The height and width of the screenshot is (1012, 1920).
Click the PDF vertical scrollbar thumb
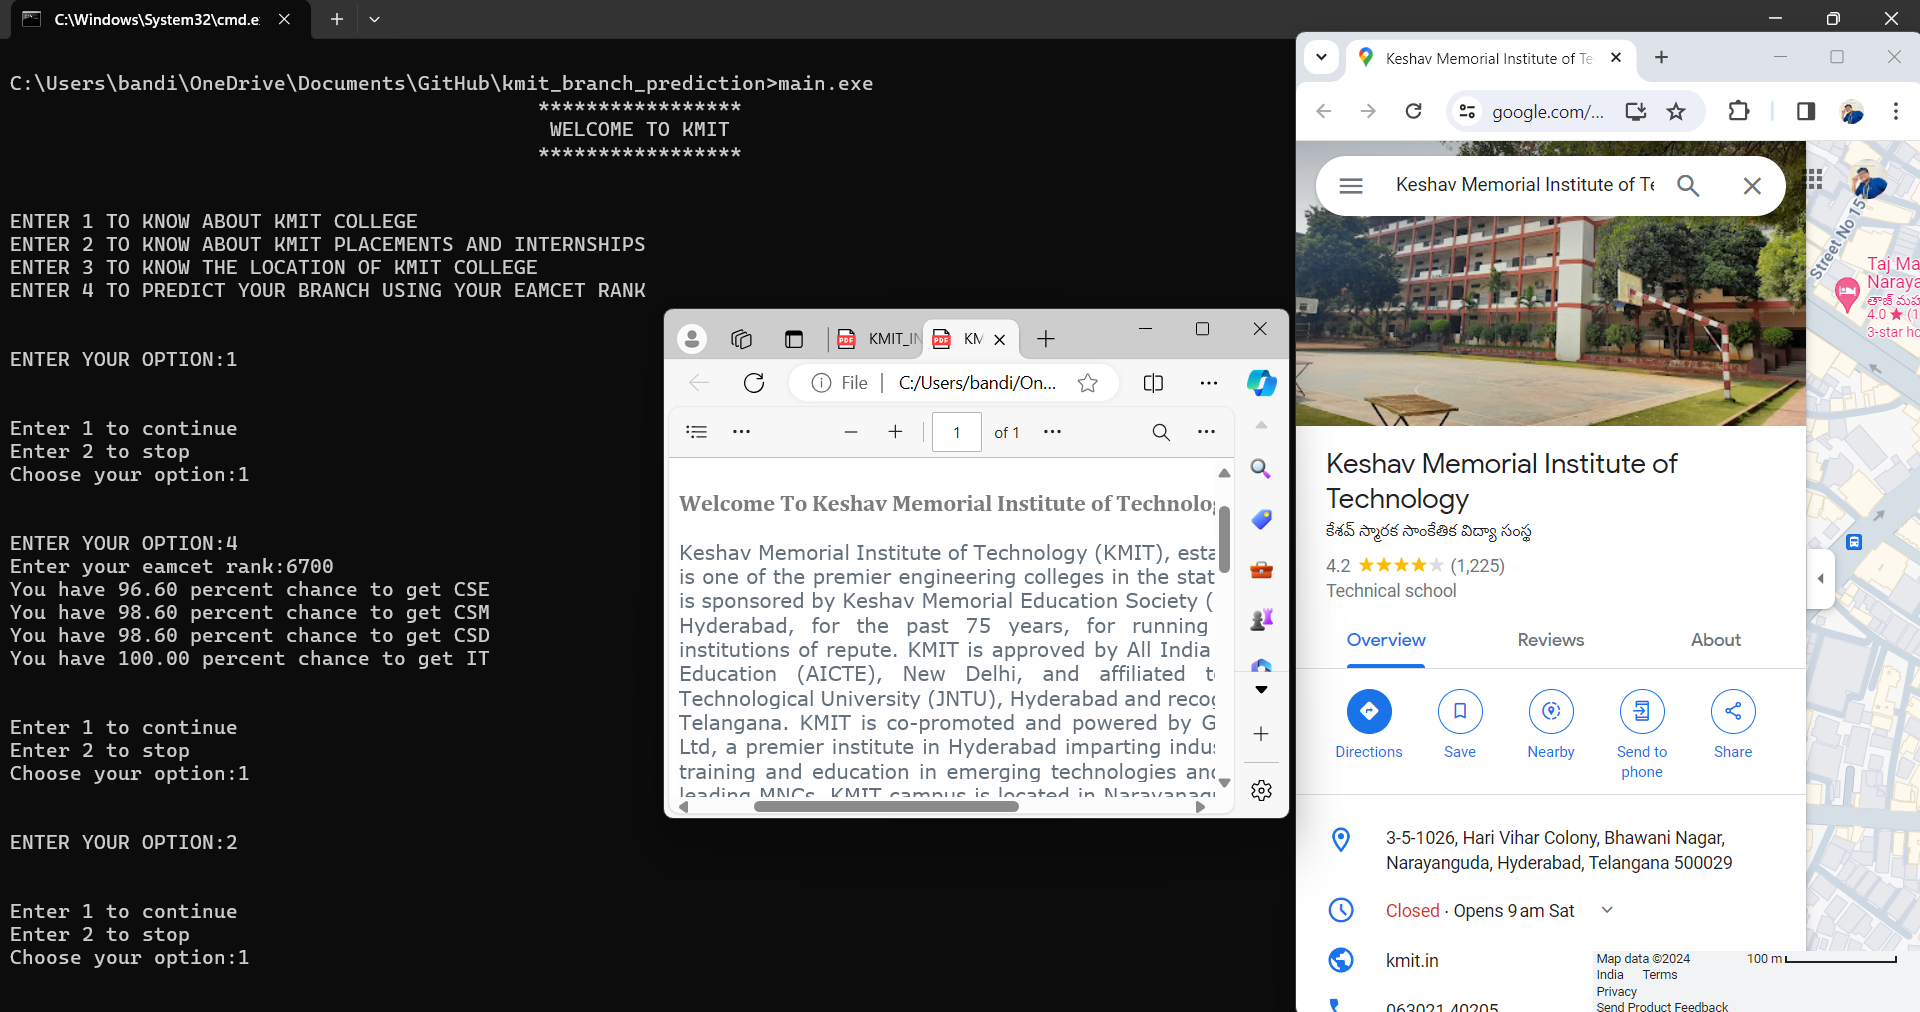click(x=1224, y=540)
